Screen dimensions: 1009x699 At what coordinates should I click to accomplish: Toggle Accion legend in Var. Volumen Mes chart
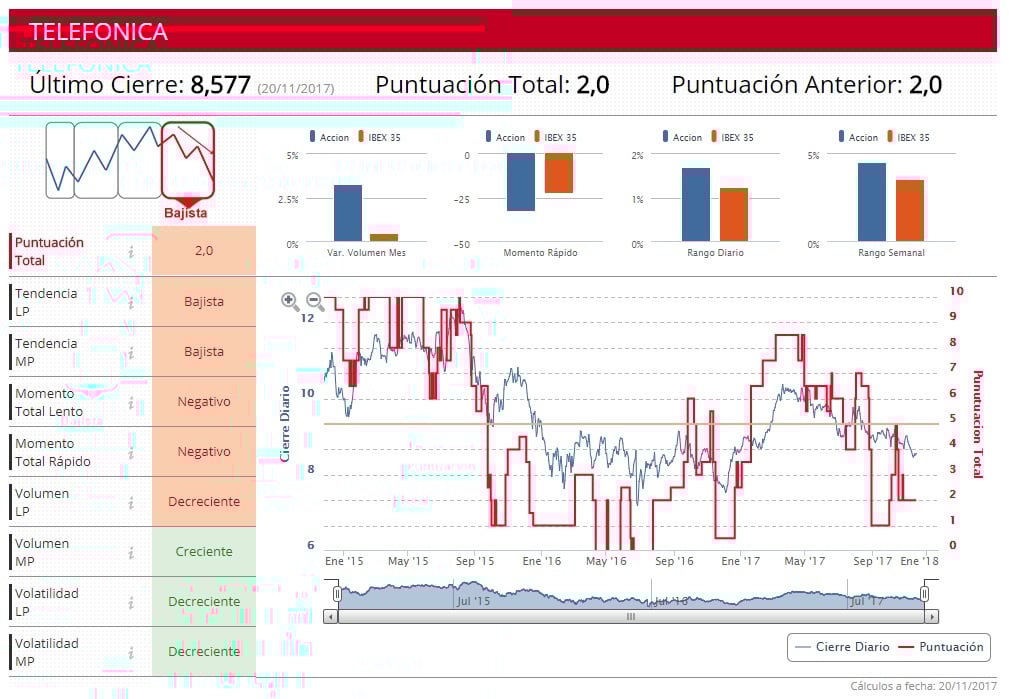point(329,137)
